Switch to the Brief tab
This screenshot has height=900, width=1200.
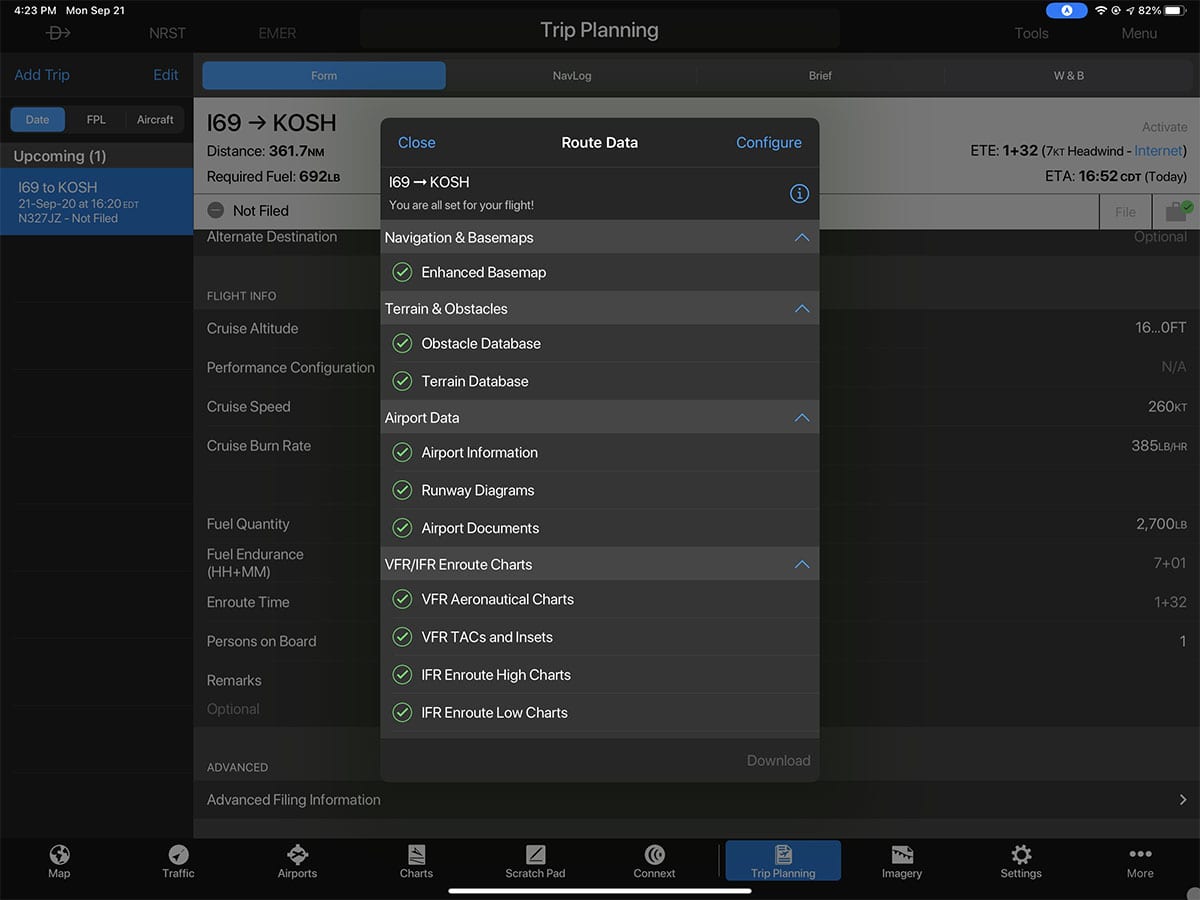pyautogui.click(x=820, y=76)
